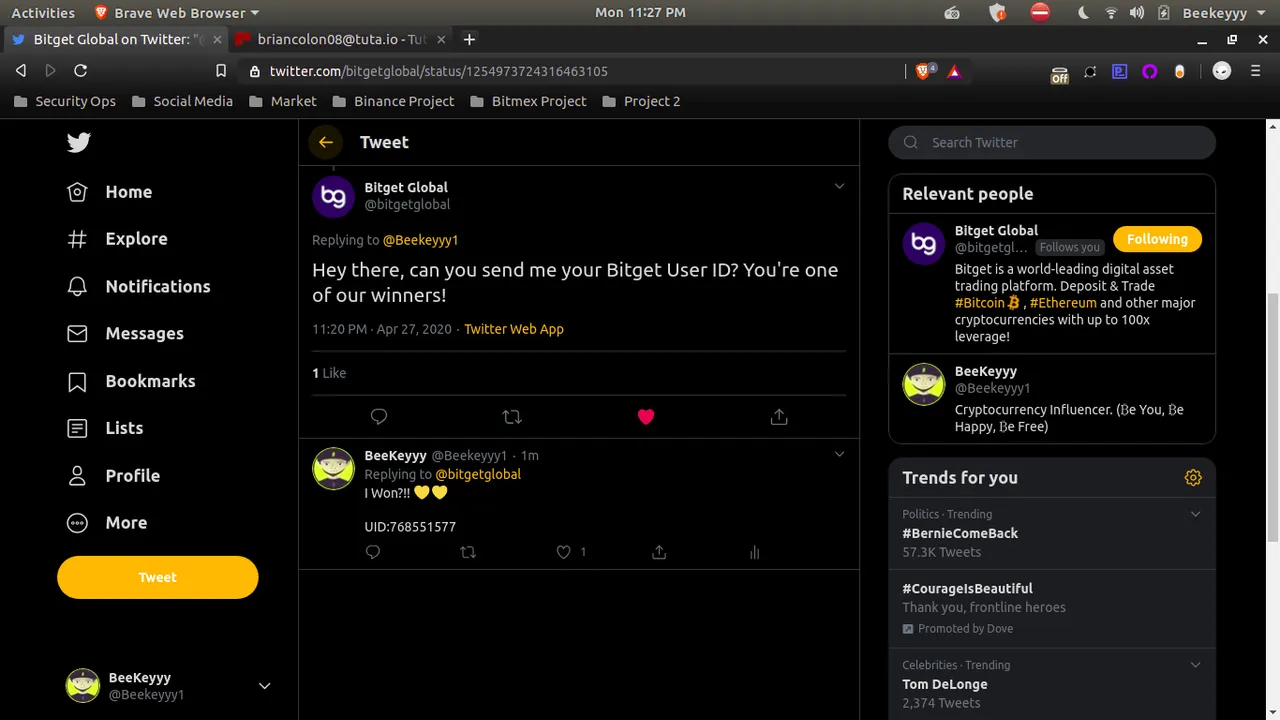The width and height of the screenshot is (1280, 720).
Task: Like the BeeKeyyy UID reply
Action: pos(564,552)
